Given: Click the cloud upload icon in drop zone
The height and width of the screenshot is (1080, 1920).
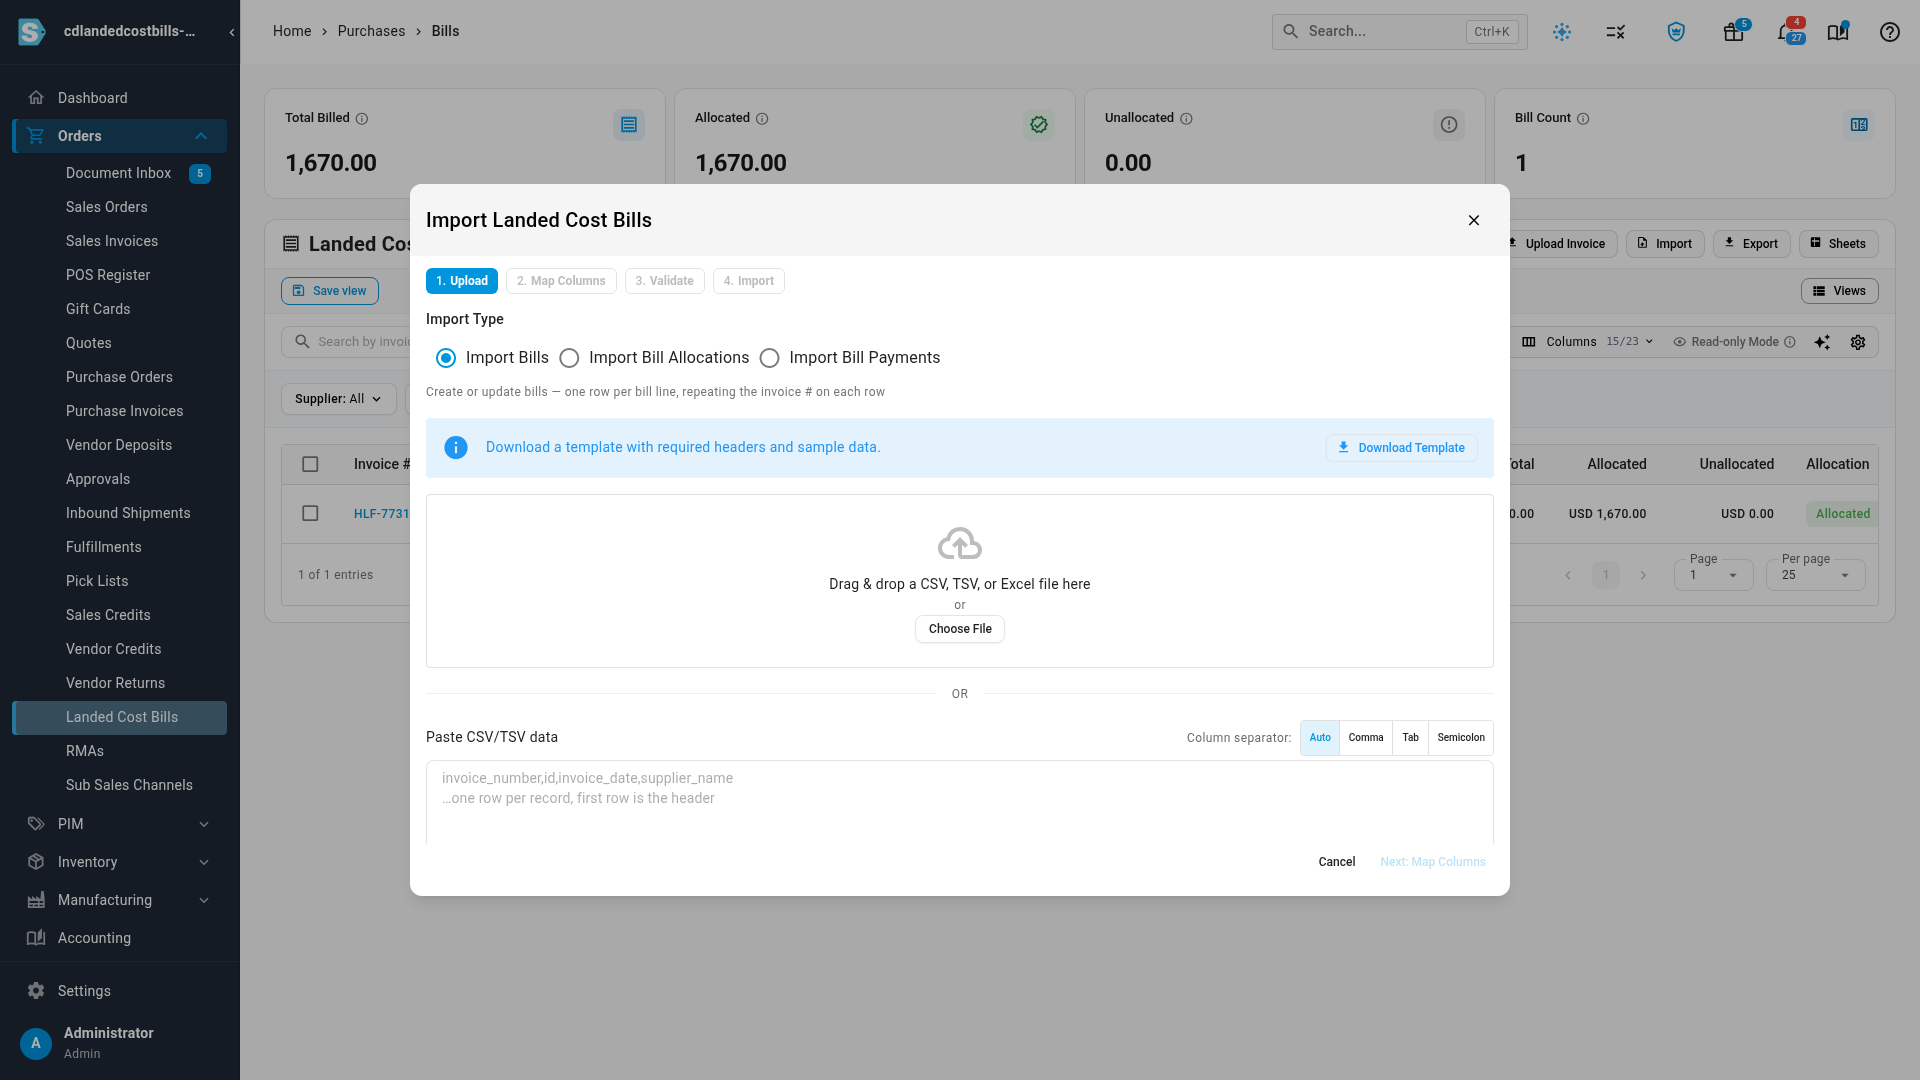Looking at the screenshot, I should pyautogui.click(x=959, y=544).
